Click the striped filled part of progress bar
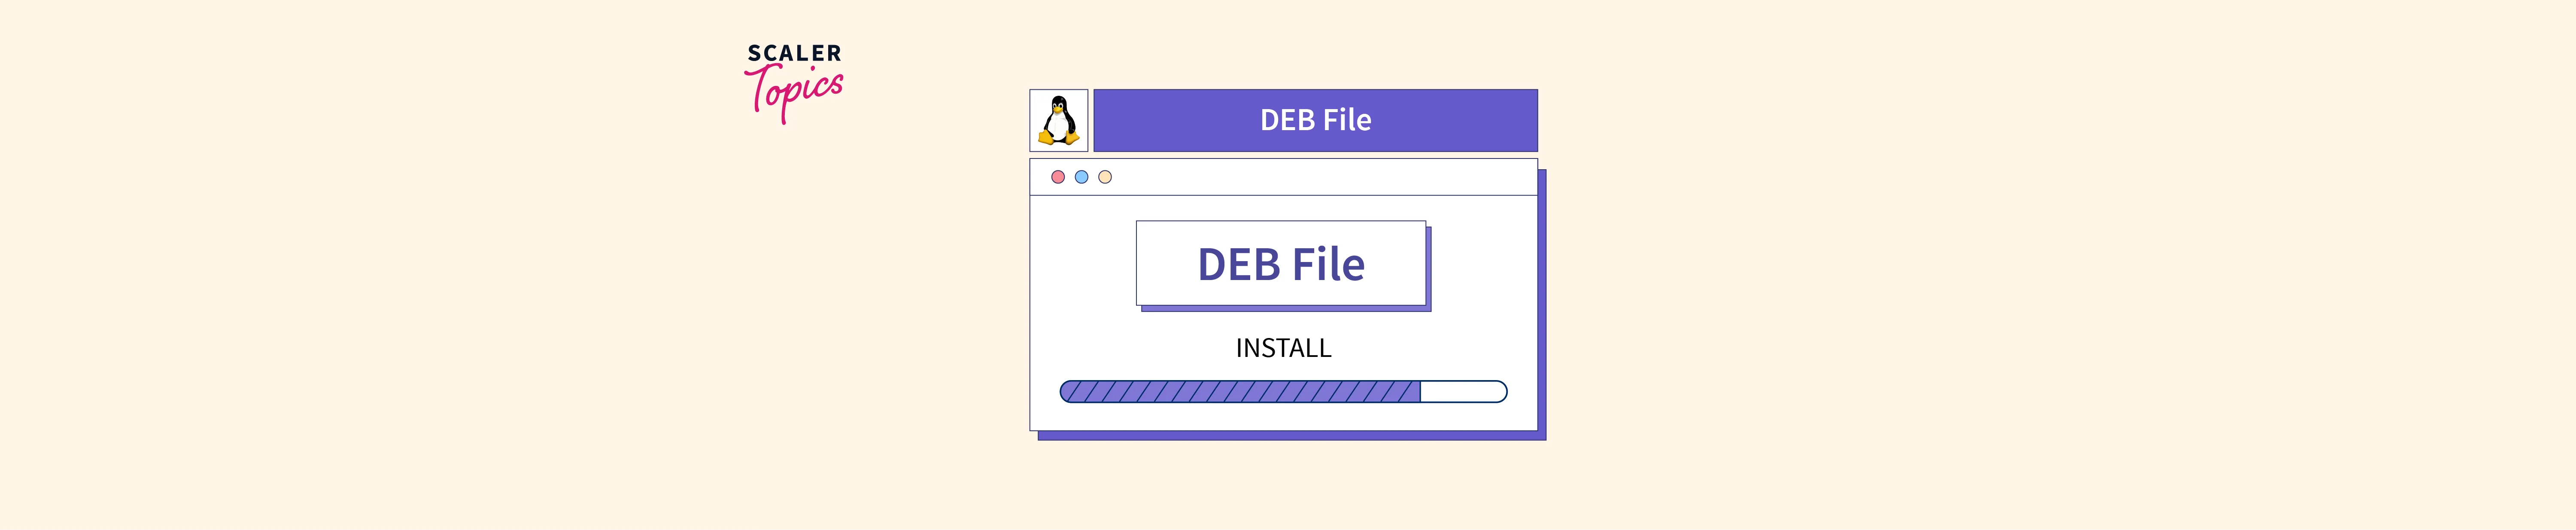This screenshot has height=530, width=2576. 1240,391
